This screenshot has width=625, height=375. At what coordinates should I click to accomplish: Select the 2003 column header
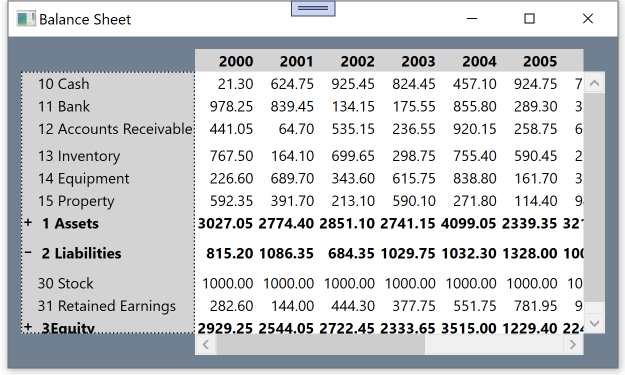419,61
